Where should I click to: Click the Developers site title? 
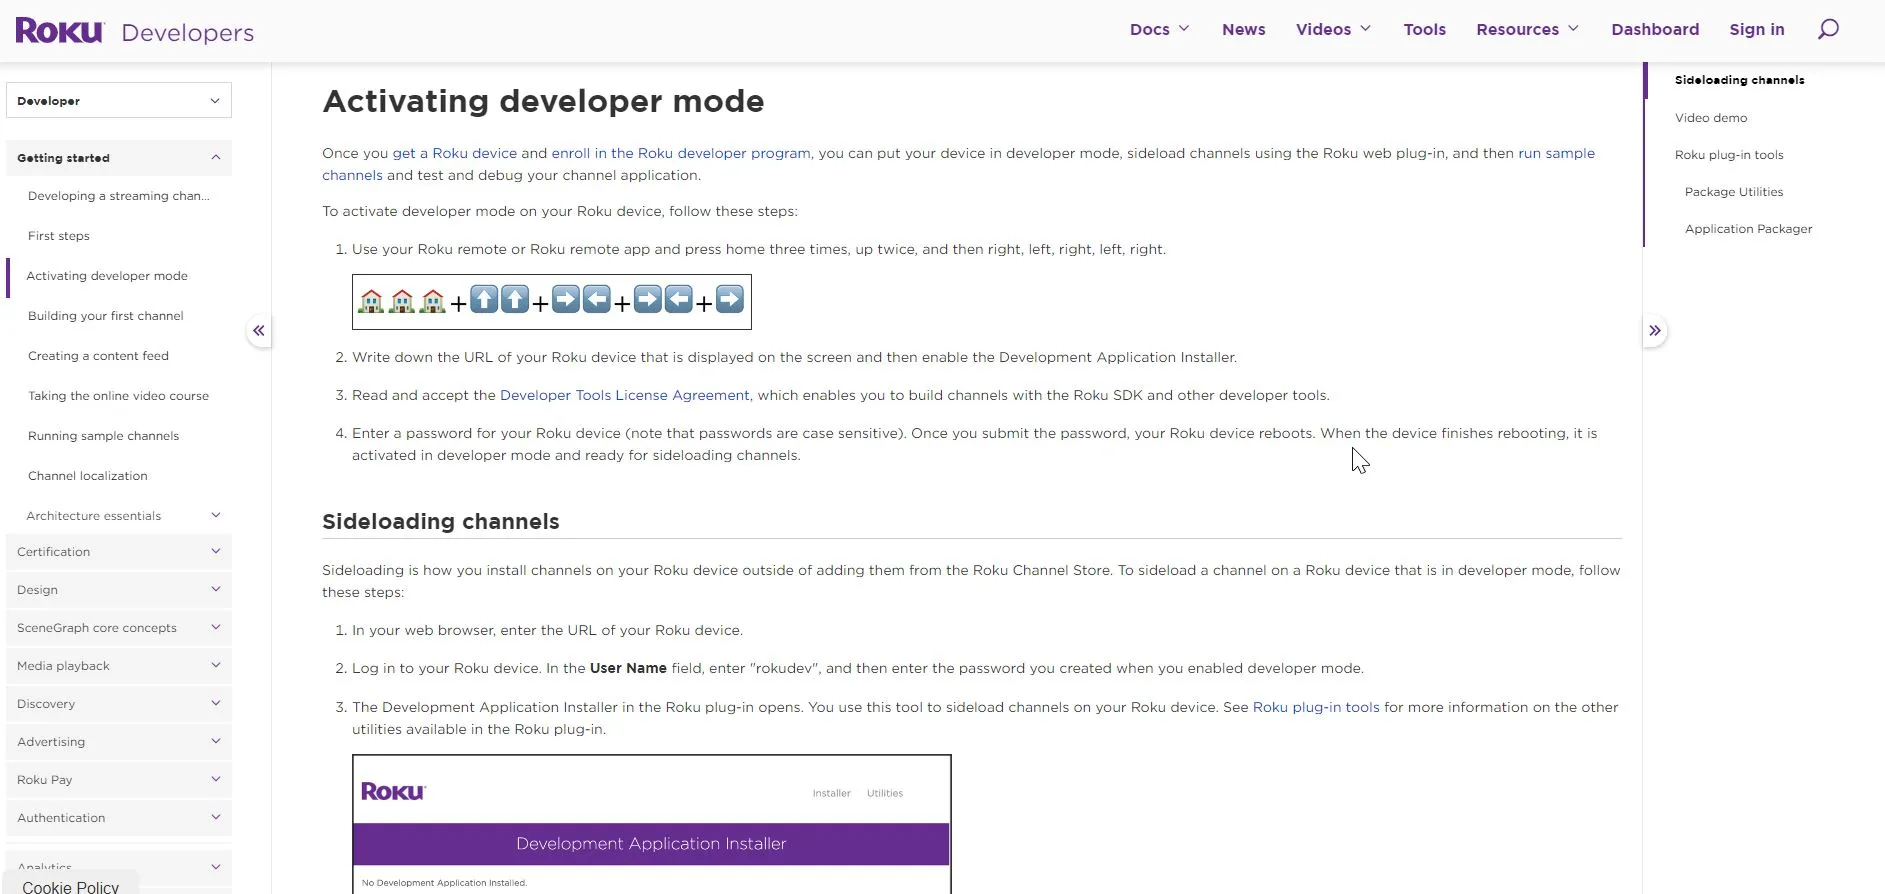(187, 32)
